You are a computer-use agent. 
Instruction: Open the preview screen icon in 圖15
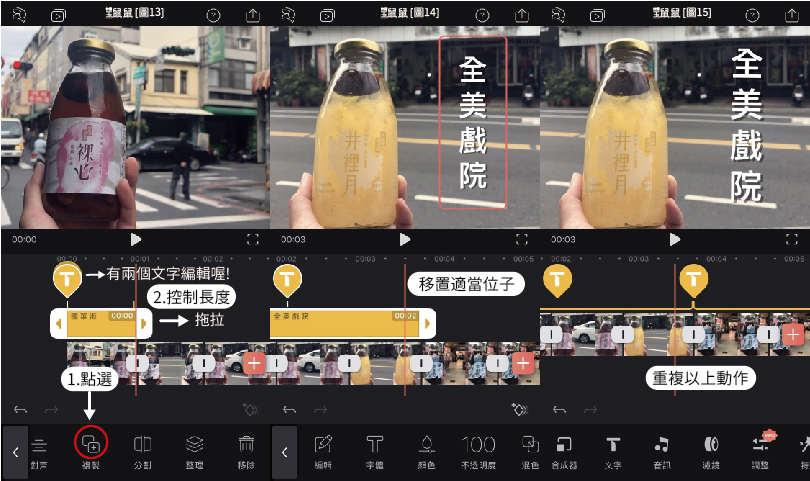[x=597, y=16]
